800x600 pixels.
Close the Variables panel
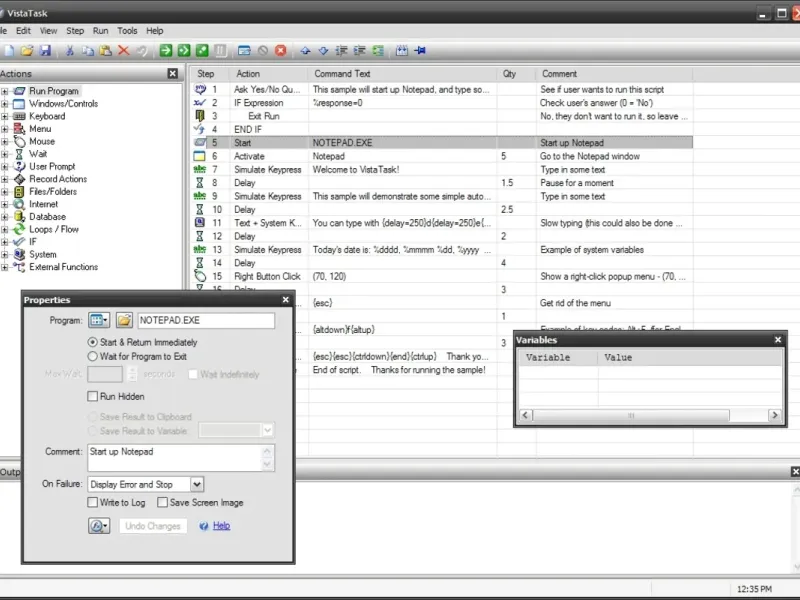778,339
